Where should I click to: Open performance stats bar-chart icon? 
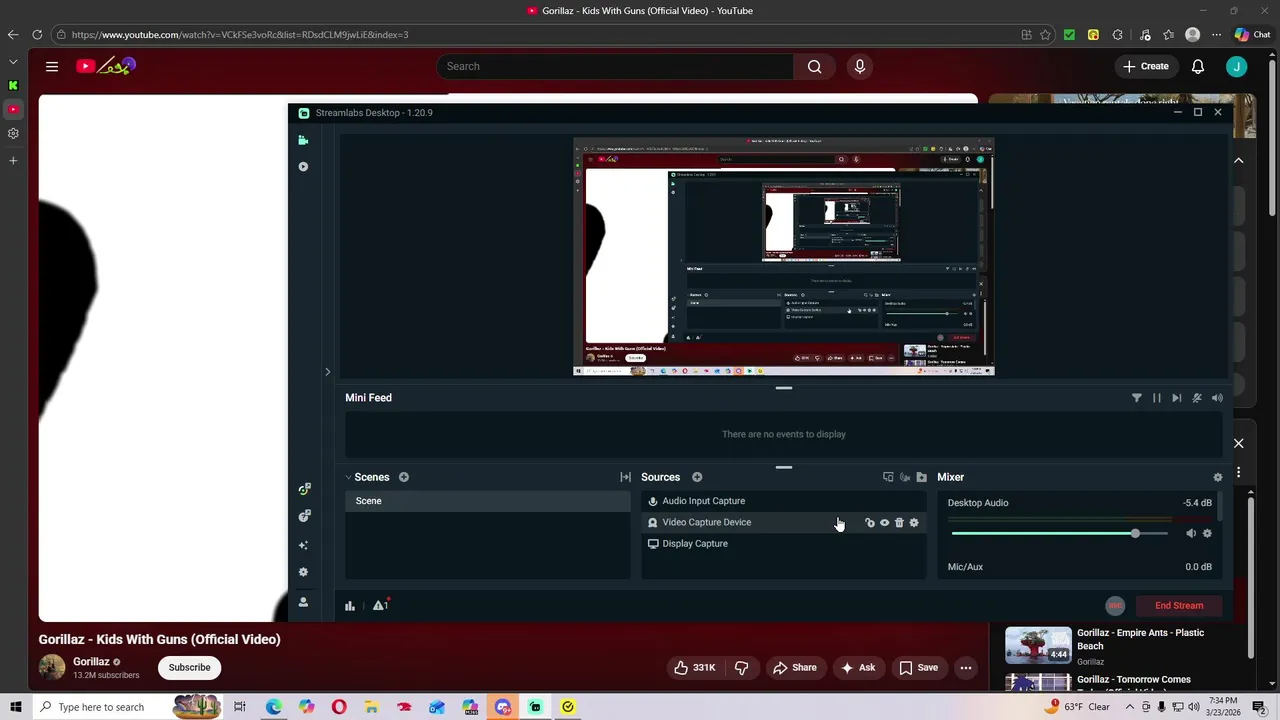(350, 605)
